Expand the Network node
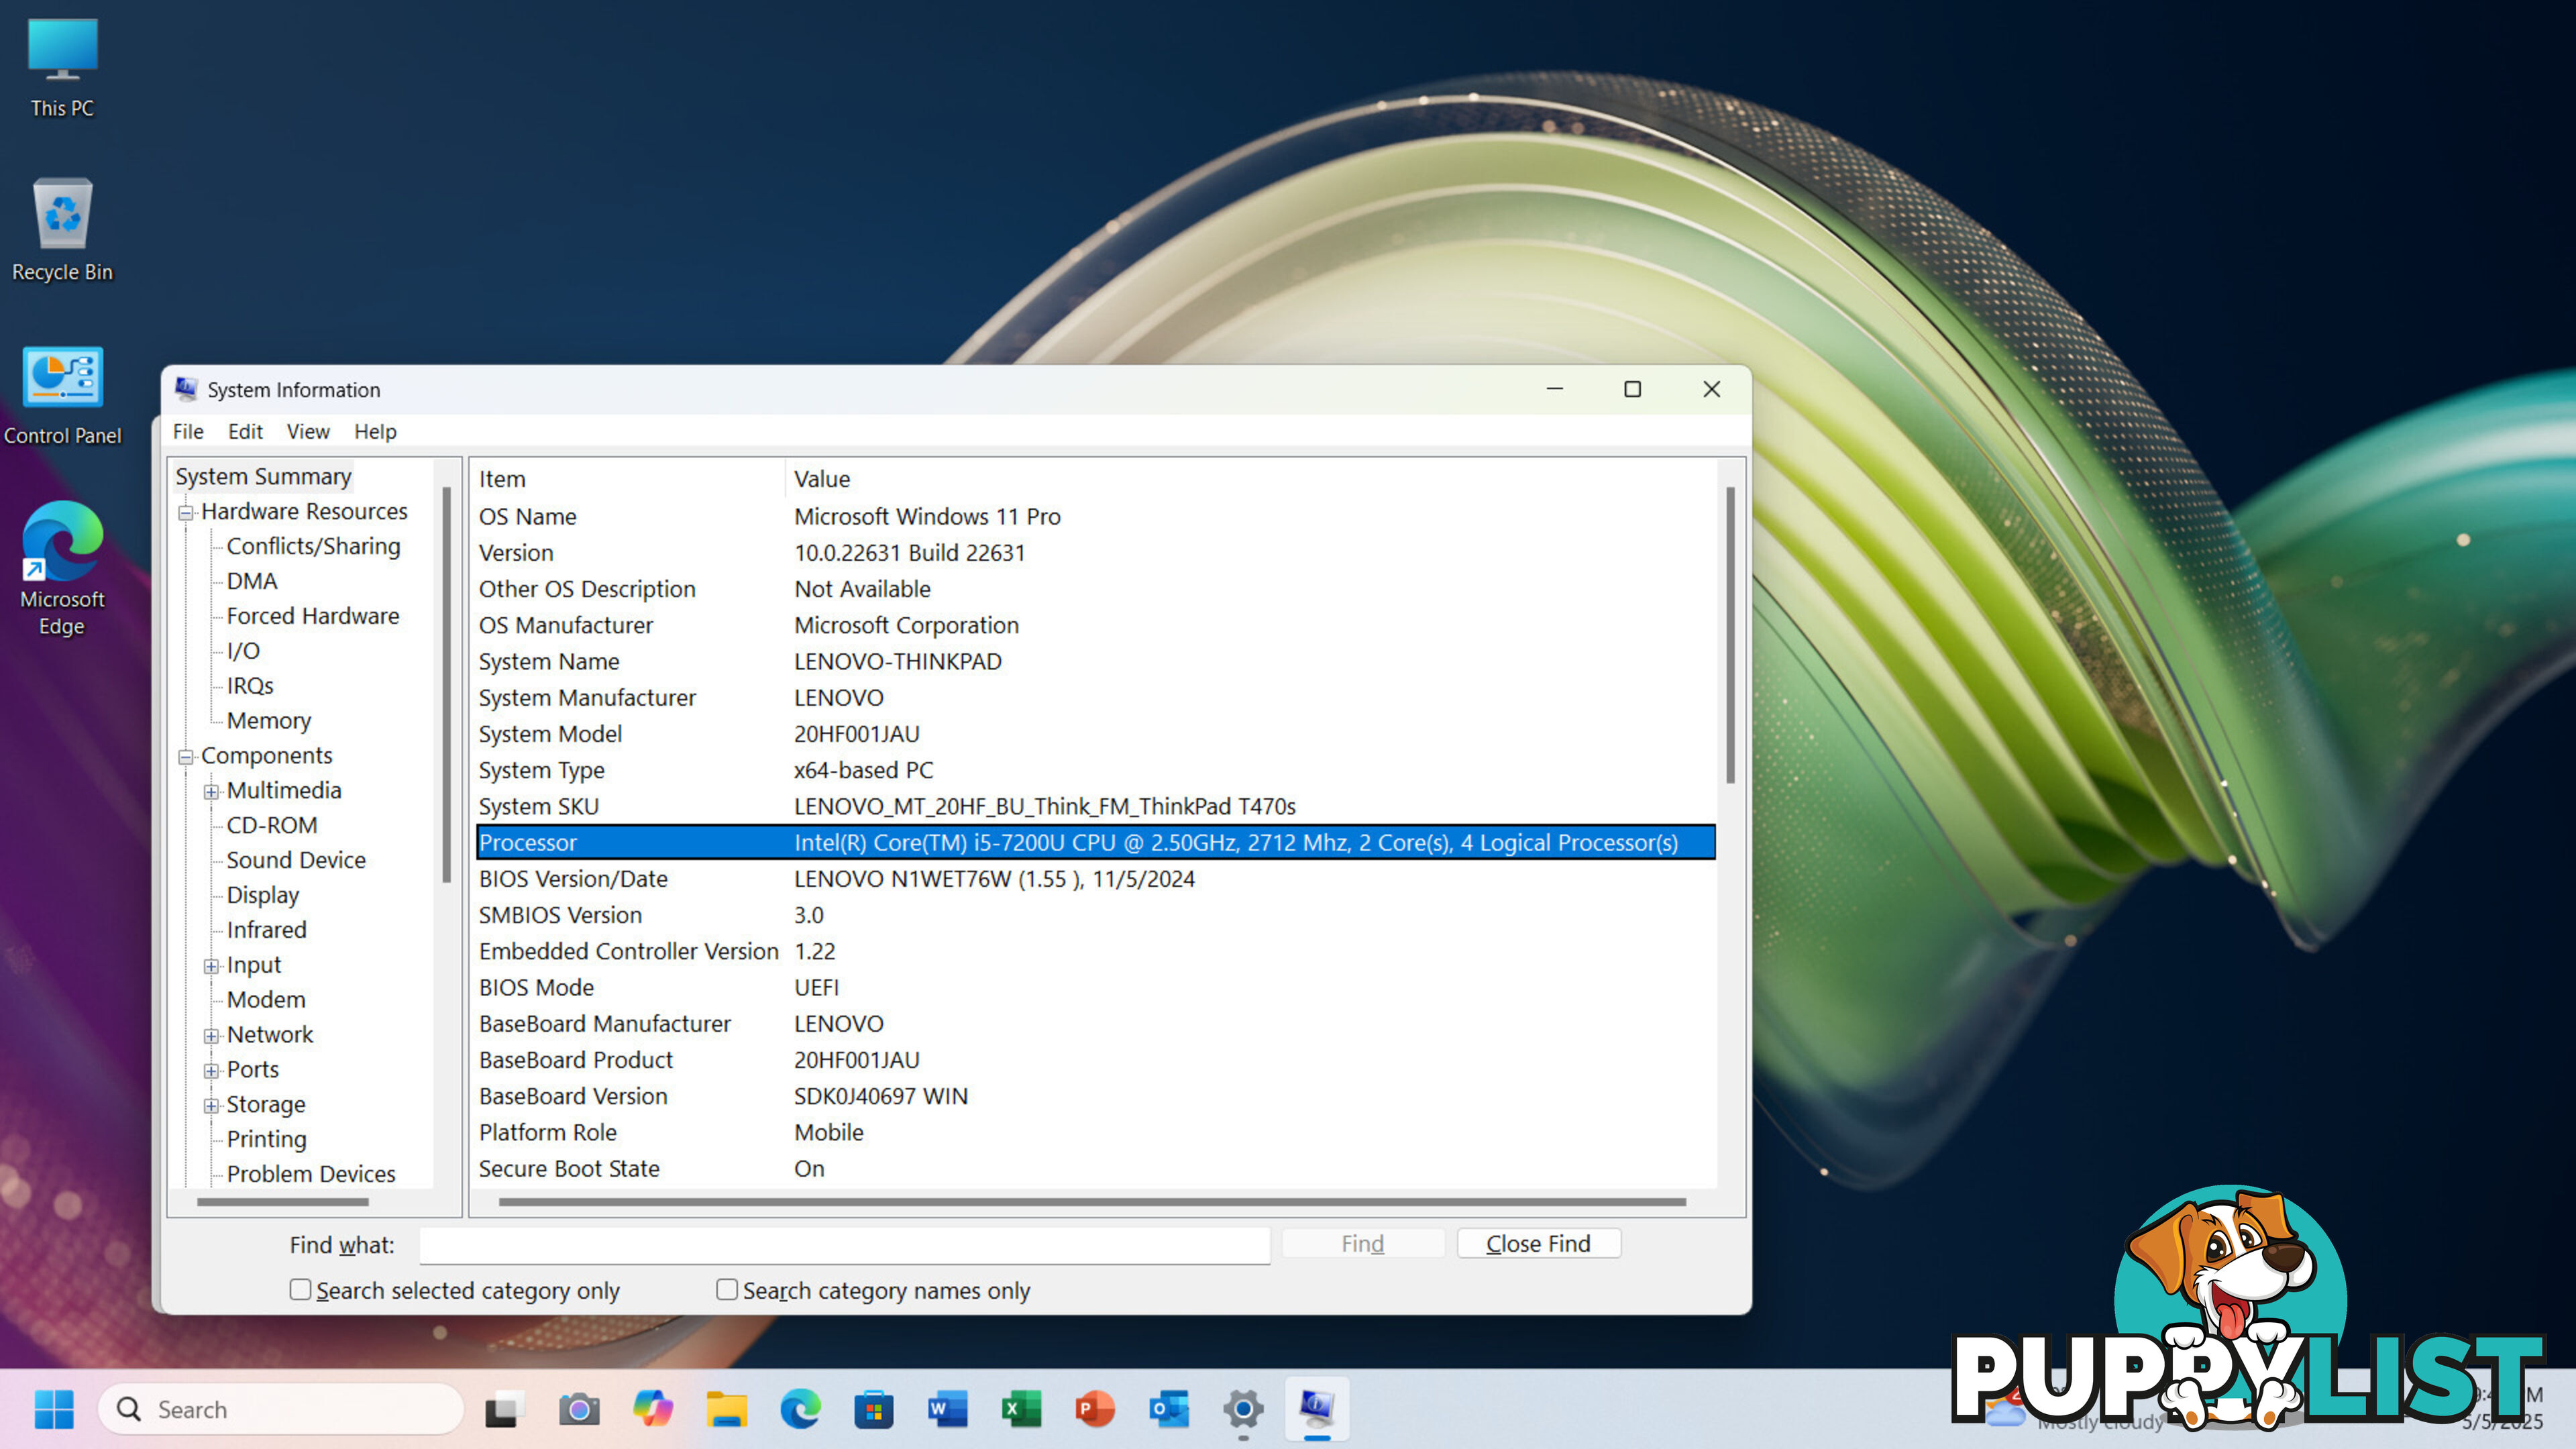The image size is (2576, 1449). tap(211, 1036)
